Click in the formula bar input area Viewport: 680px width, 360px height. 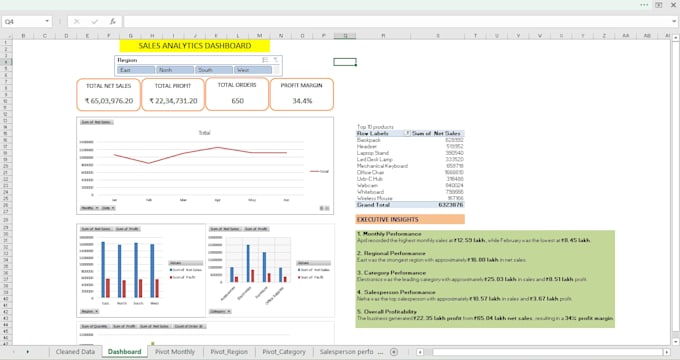click(x=397, y=21)
